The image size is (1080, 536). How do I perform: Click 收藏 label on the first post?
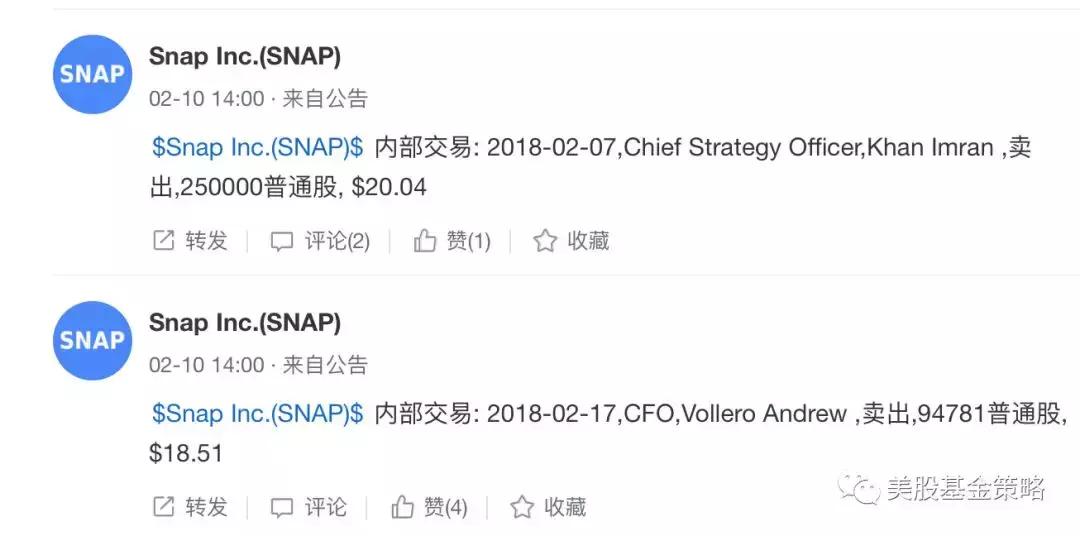(588, 241)
